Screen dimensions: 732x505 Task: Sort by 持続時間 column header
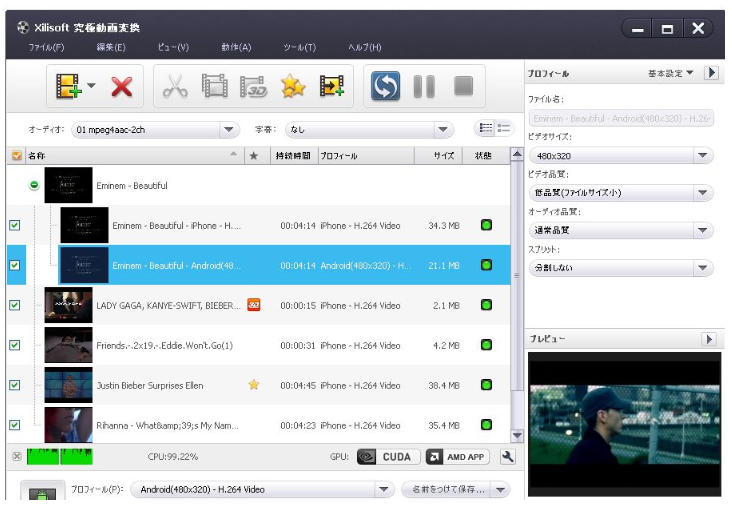pos(293,155)
